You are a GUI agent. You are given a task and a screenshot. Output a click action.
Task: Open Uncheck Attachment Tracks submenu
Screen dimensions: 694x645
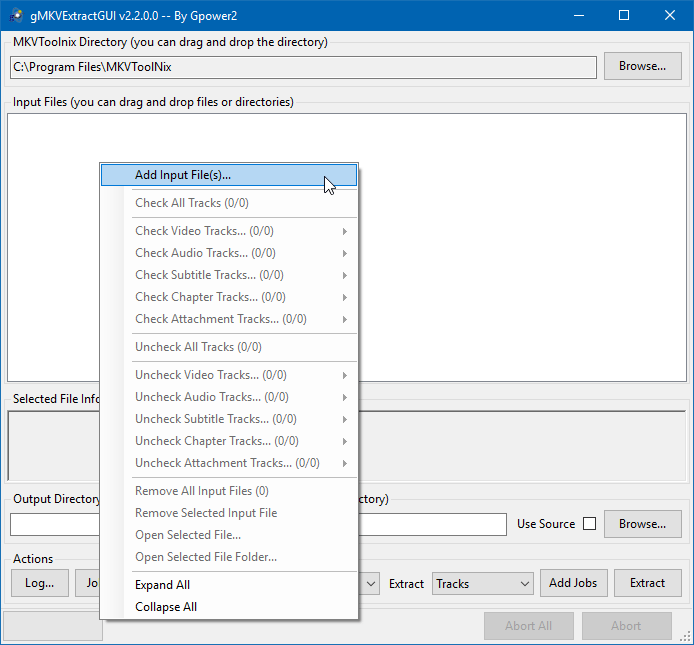tap(229, 463)
